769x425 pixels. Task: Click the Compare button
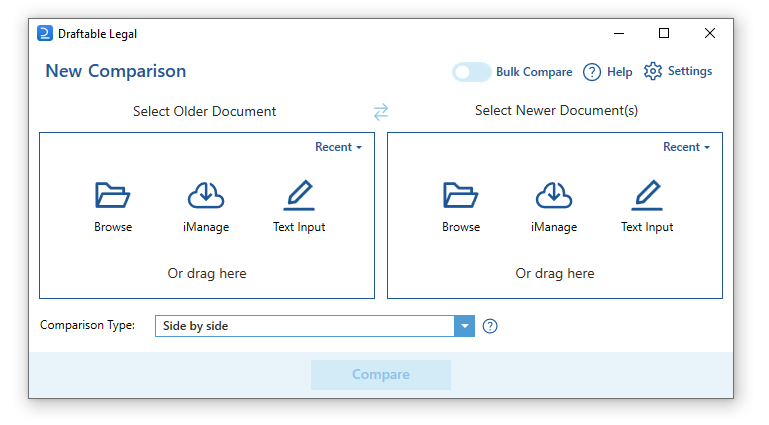(x=381, y=375)
